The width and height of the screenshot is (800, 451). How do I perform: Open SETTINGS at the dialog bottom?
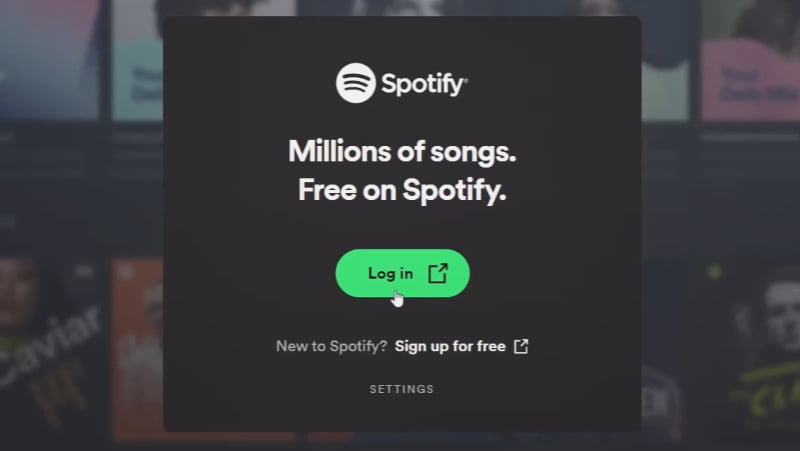pos(402,389)
